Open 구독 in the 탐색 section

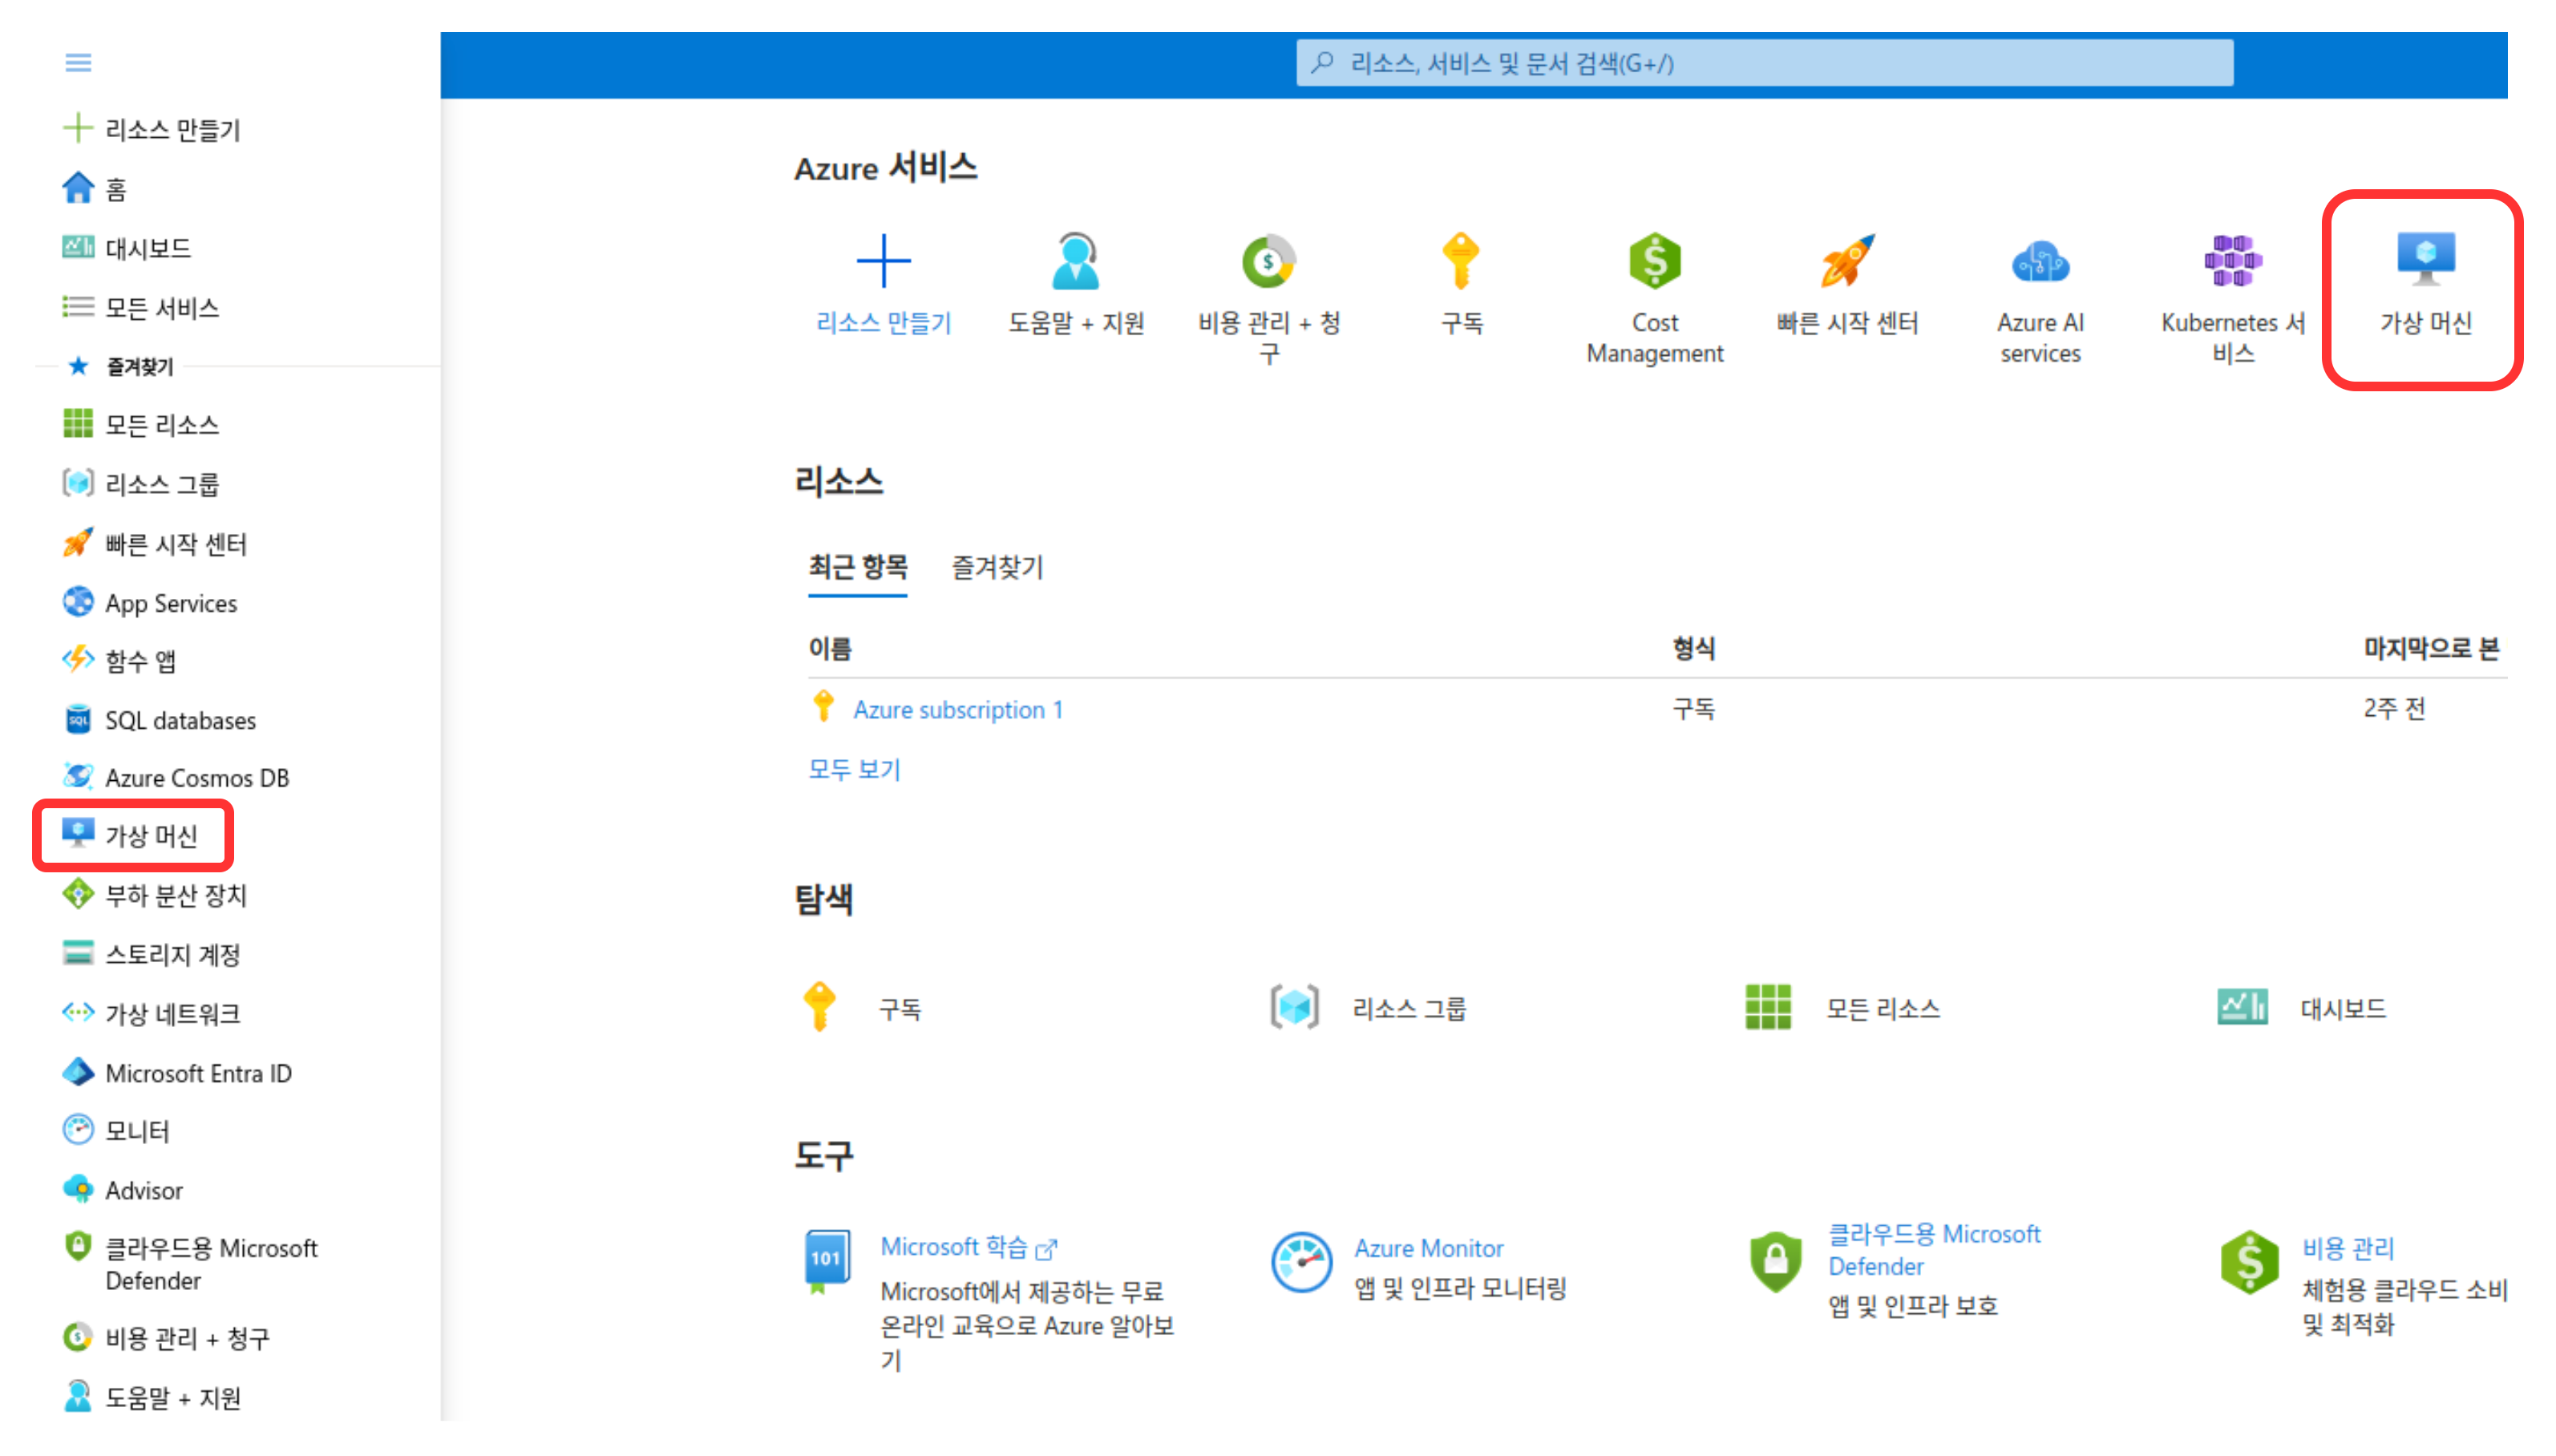pos(862,1007)
